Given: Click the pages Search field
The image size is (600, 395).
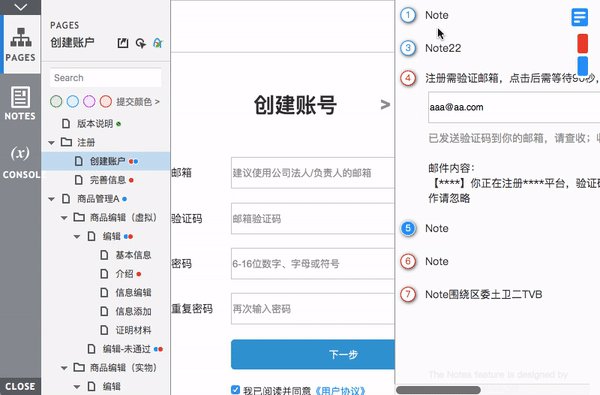Looking at the screenshot, I should 106,78.
